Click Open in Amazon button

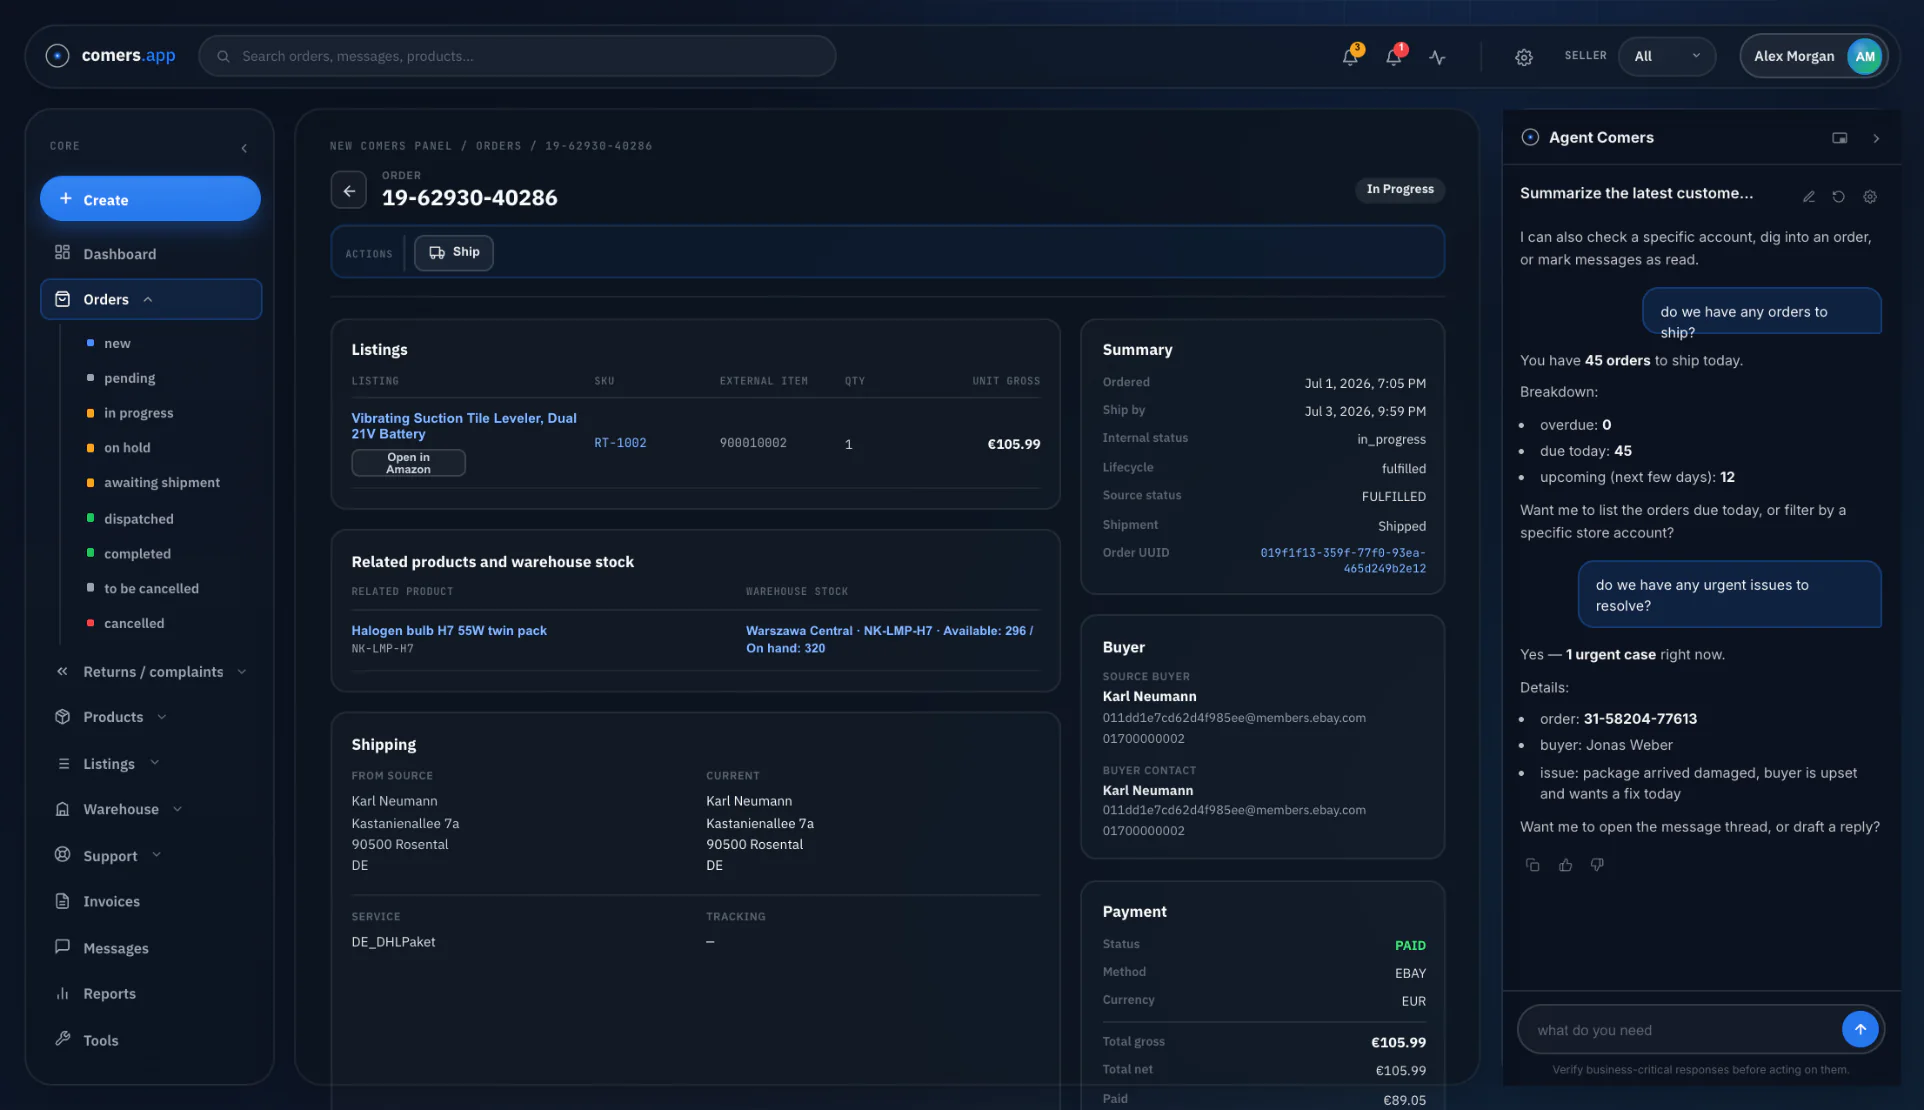tap(408, 463)
